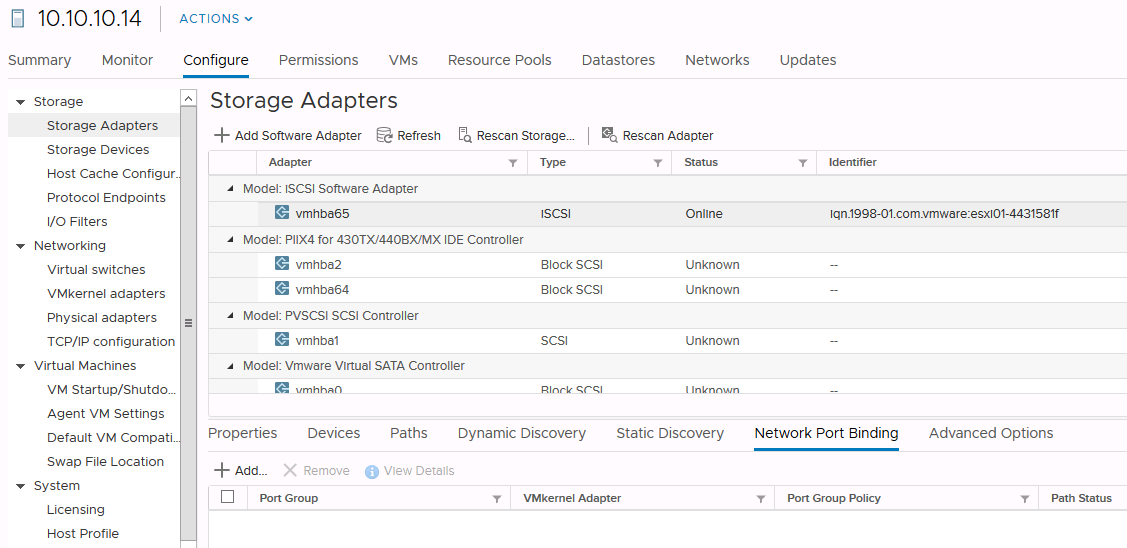Open the Paths tab

(x=409, y=433)
